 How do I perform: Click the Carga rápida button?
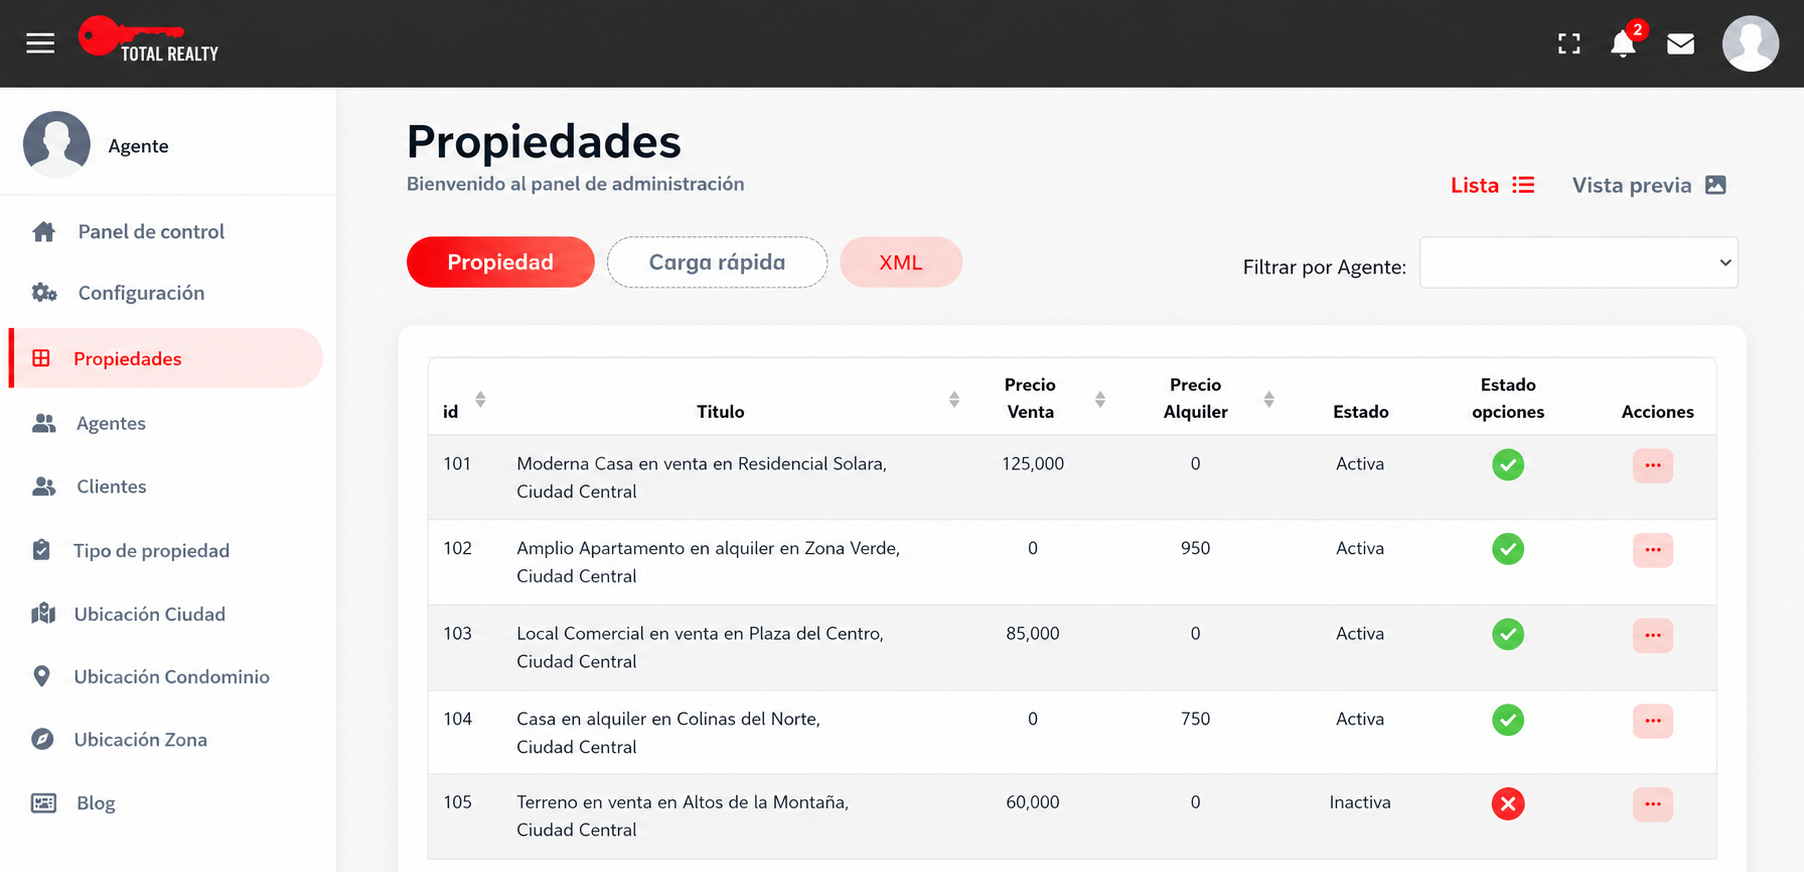coord(717,262)
